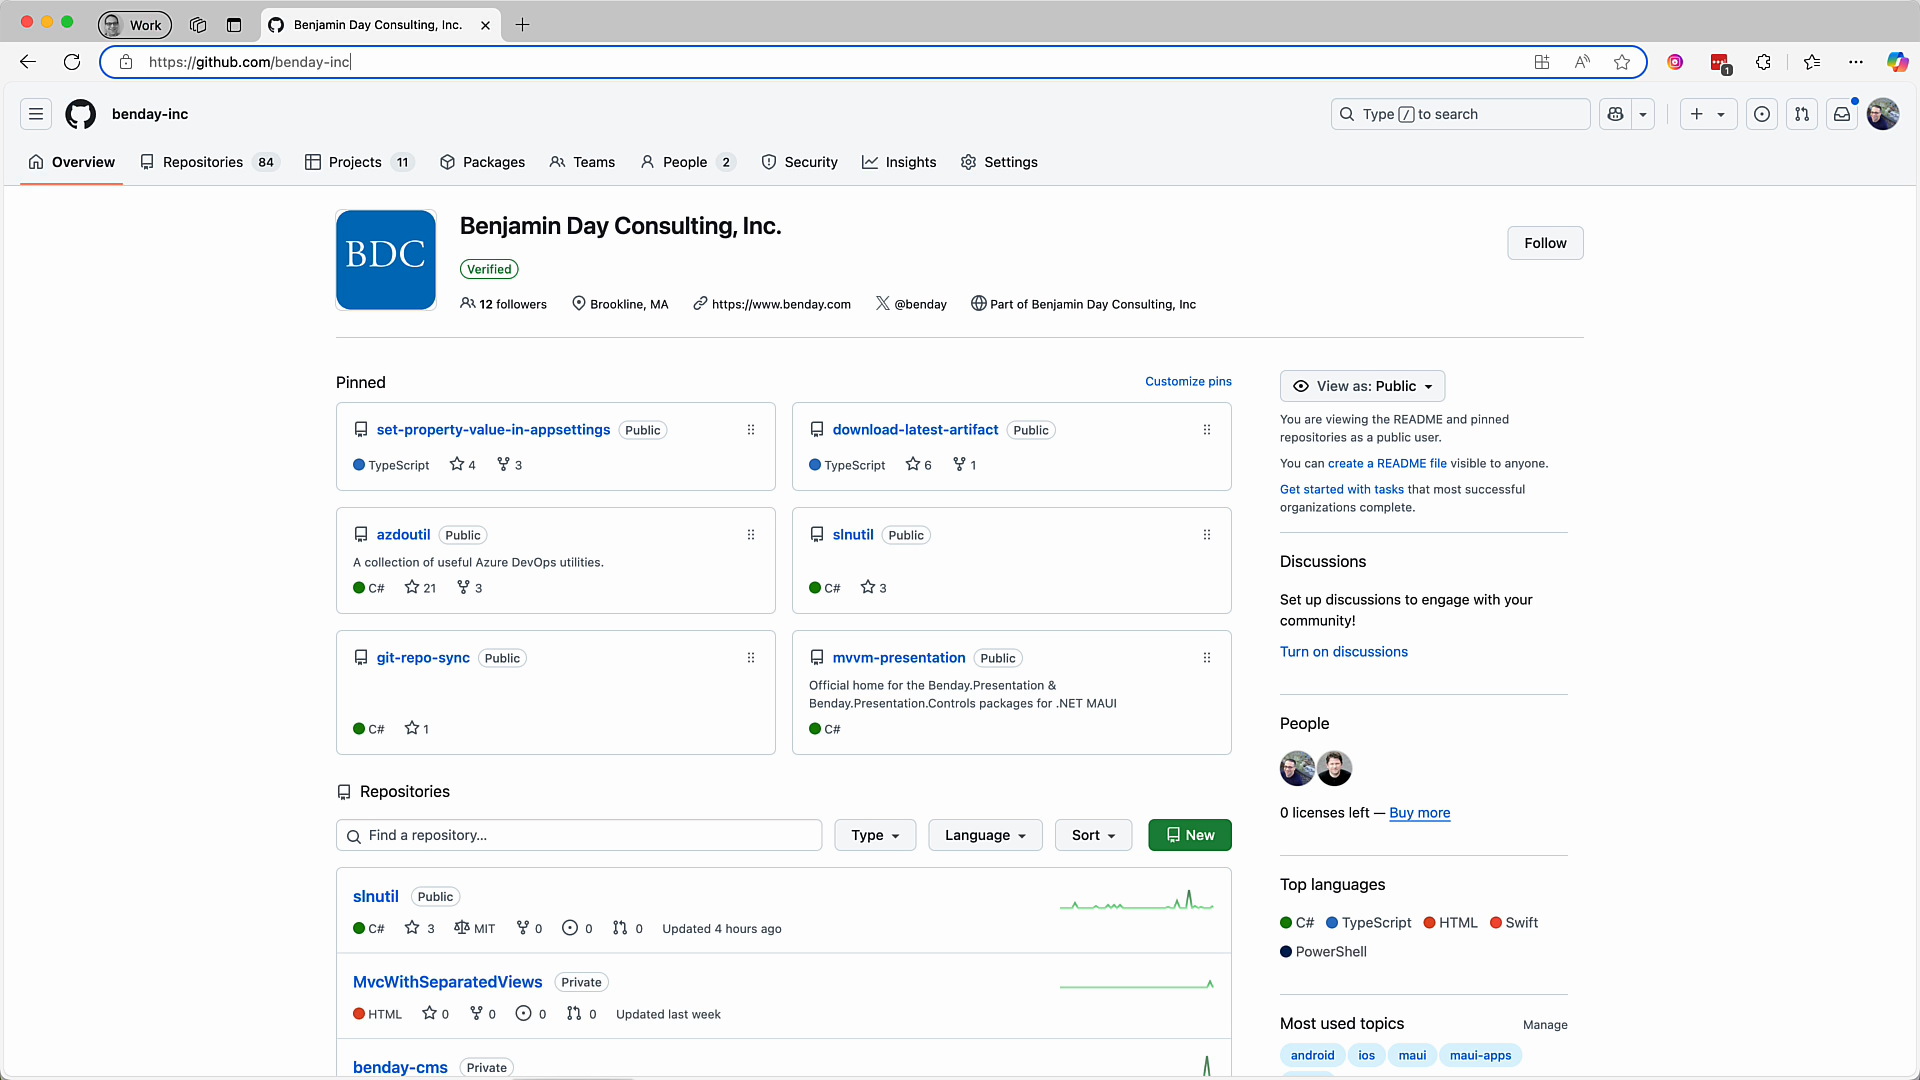Grab drag handle on git-repo-sync pin
Viewport: 1920px width, 1080px height.
click(x=751, y=658)
